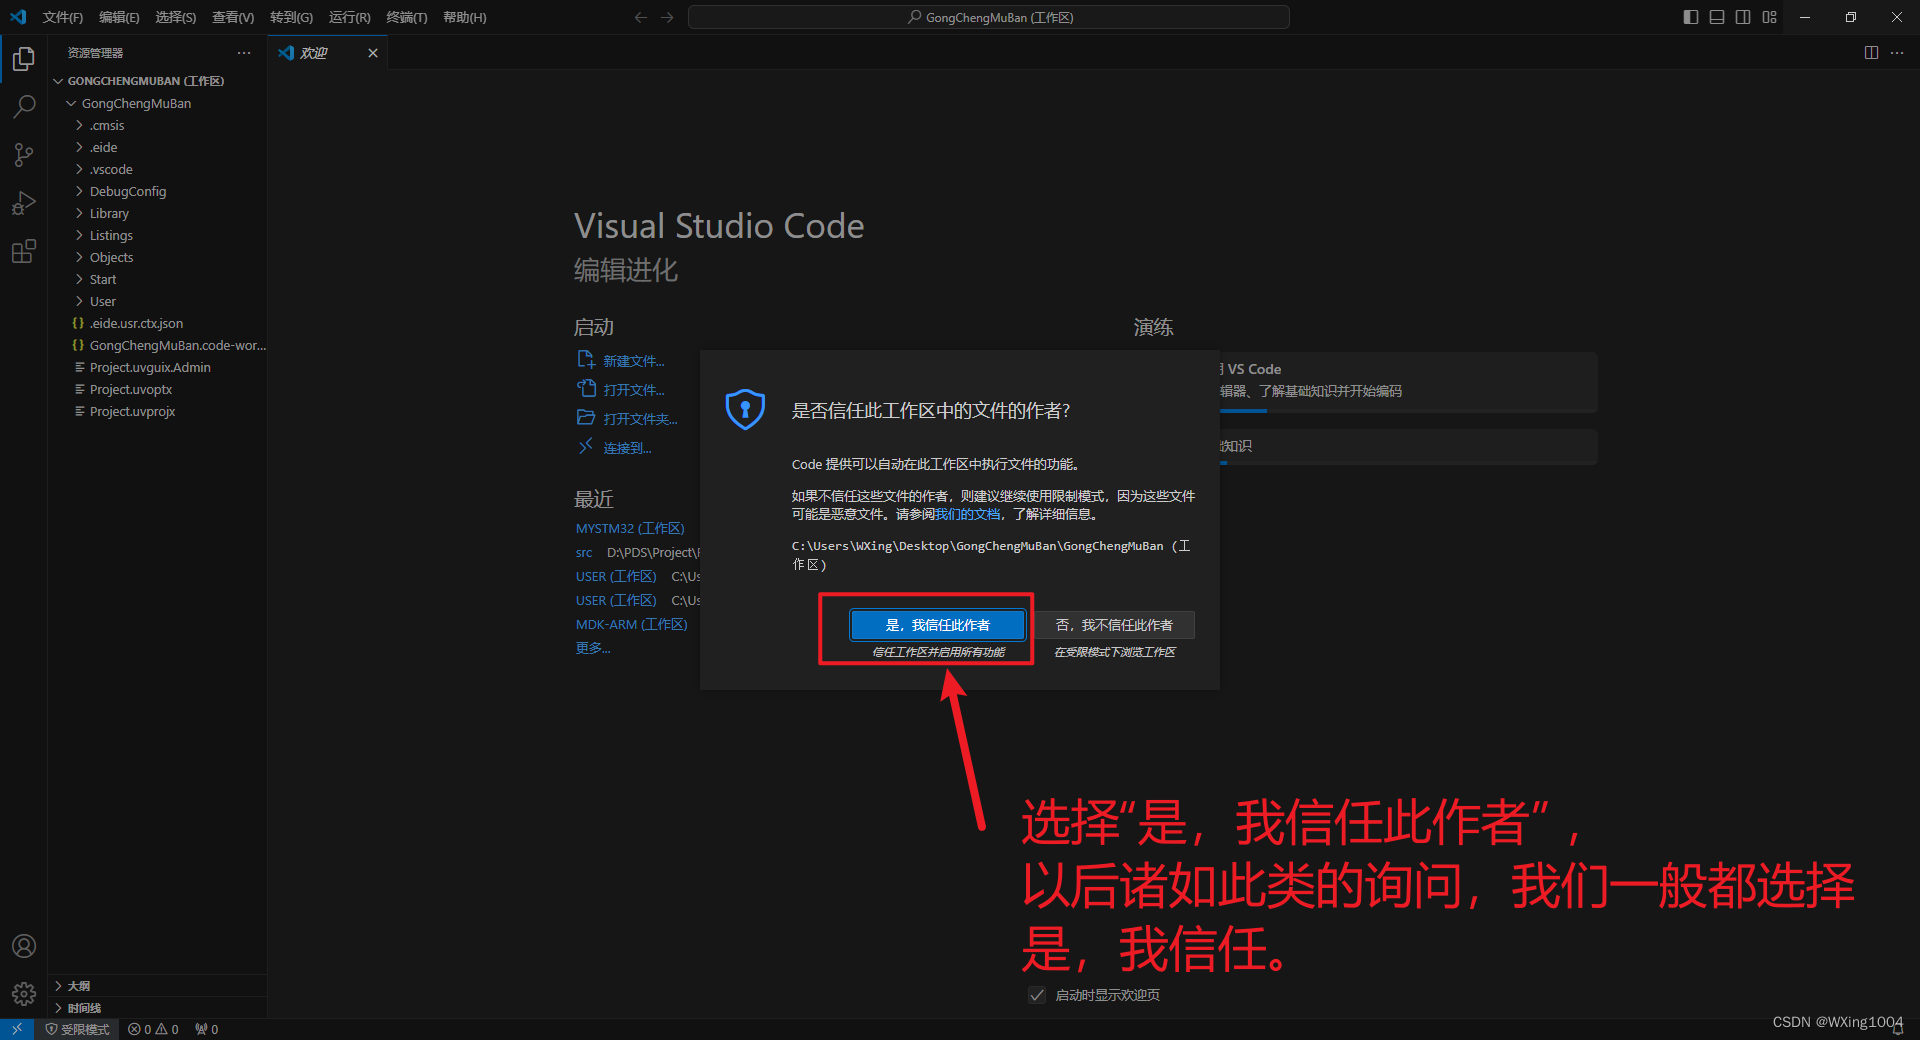This screenshot has width=1920, height=1040.
Task: Open the Search view in activity bar
Action: [x=24, y=107]
